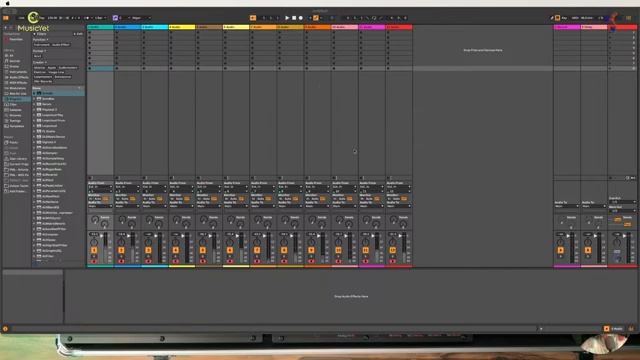640x360 pixels.
Task: Select the Main track red title header
Action: pyautogui.click(x=622, y=27)
